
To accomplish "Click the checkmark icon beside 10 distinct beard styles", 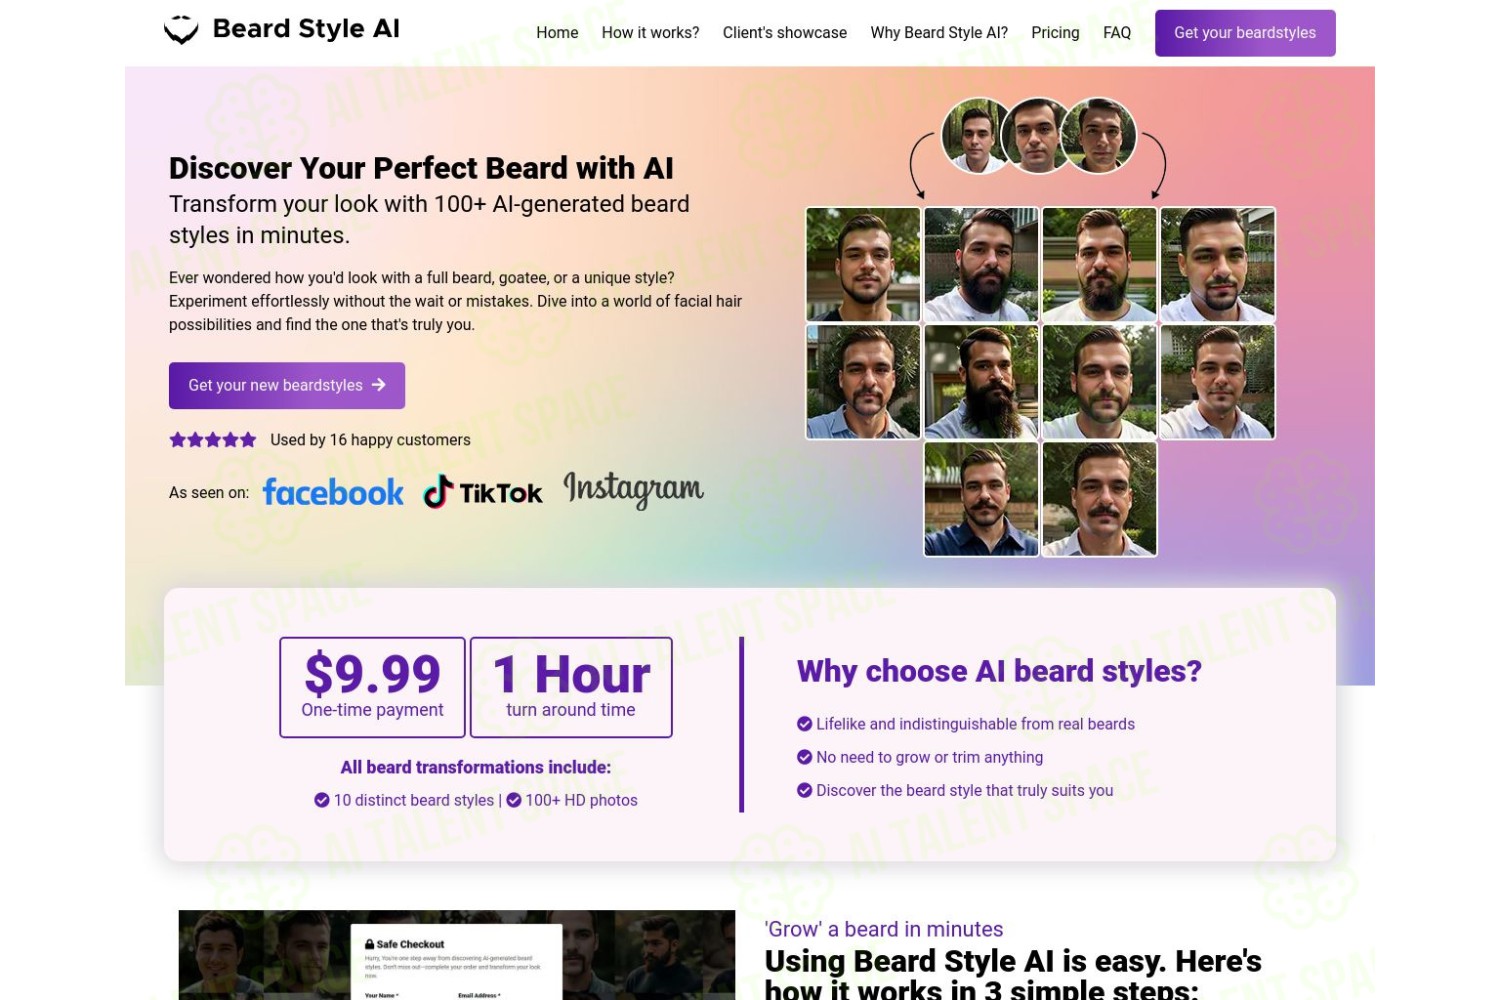I will [322, 800].
